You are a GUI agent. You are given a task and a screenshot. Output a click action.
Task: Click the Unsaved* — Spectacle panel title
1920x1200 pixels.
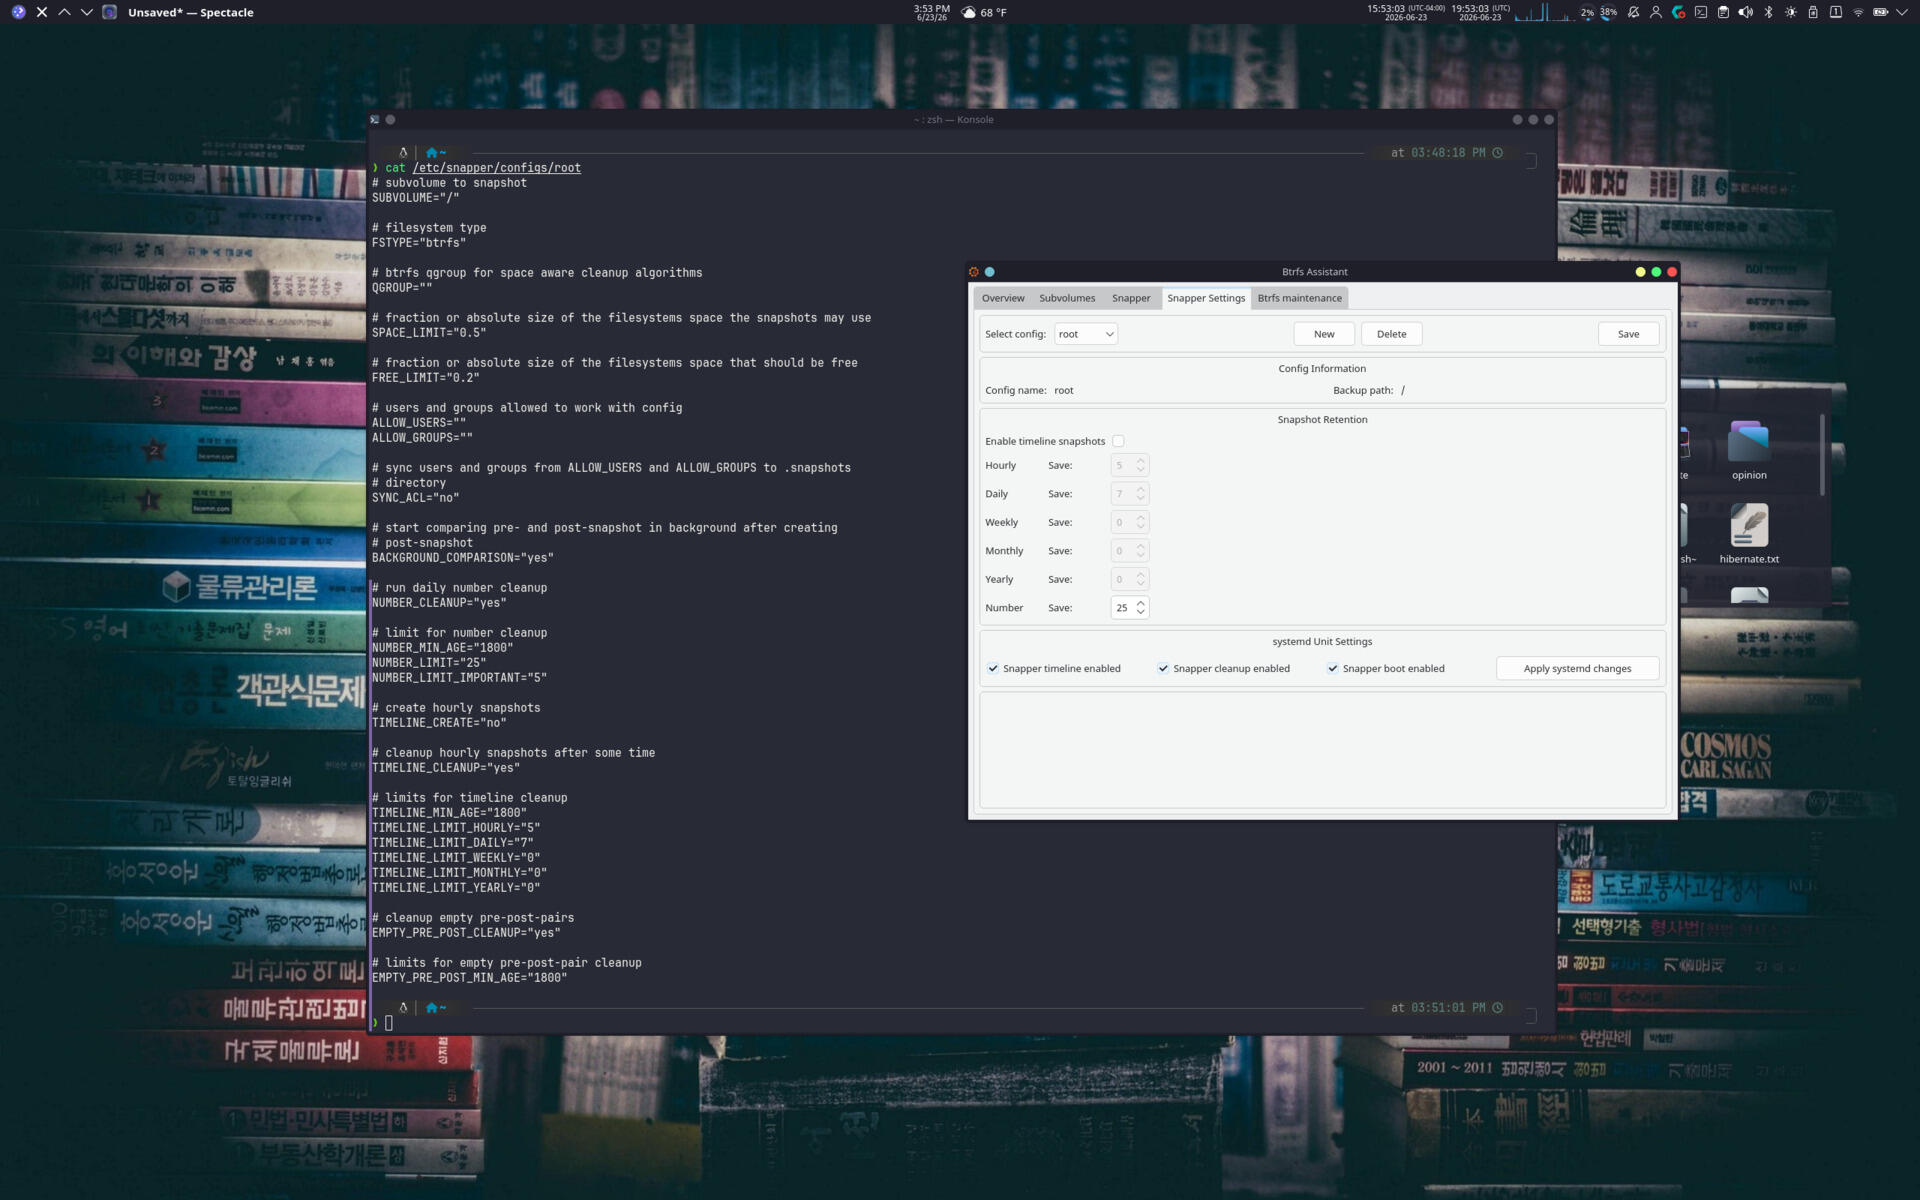click(190, 12)
